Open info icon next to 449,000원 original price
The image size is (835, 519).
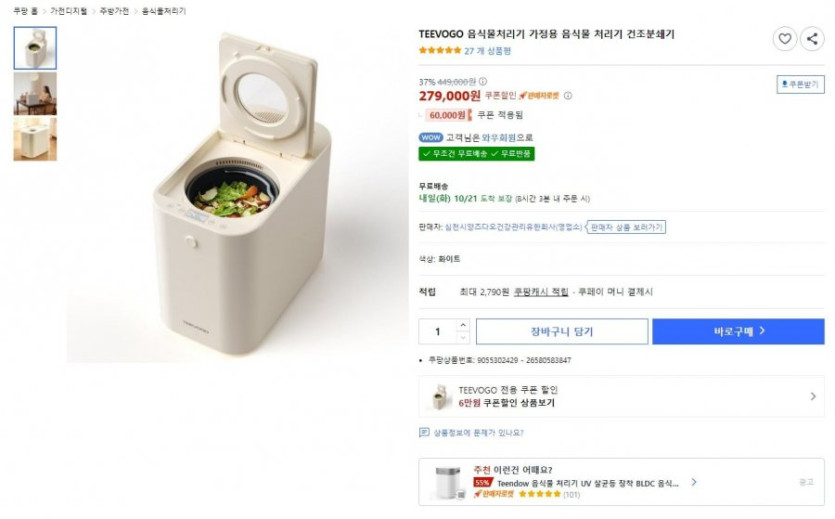pyautogui.click(x=481, y=82)
